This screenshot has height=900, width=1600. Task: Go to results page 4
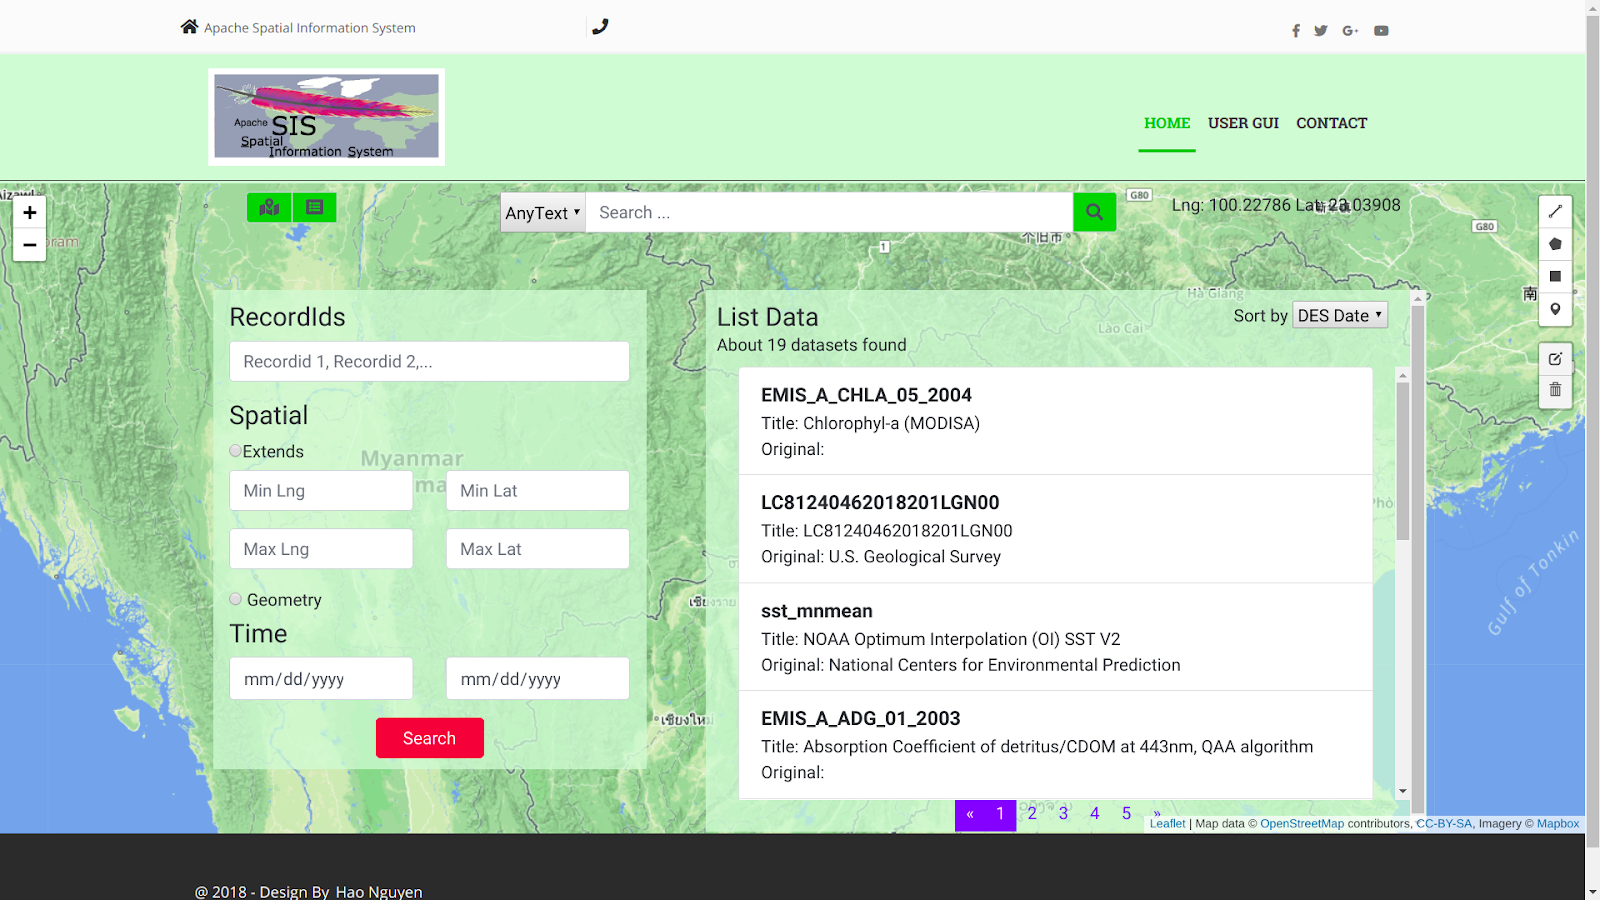[1095, 814]
